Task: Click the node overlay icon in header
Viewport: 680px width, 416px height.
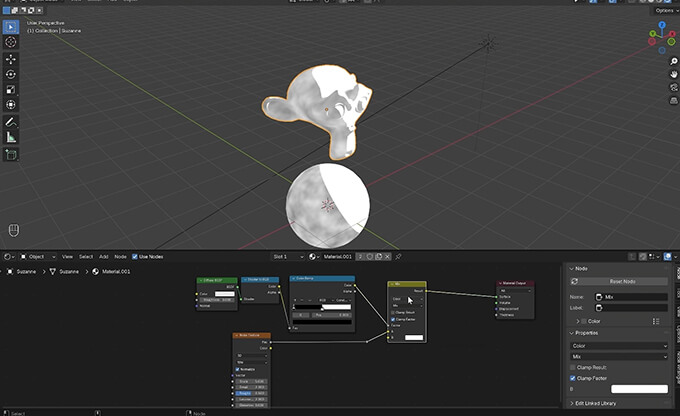Action: click(667, 257)
